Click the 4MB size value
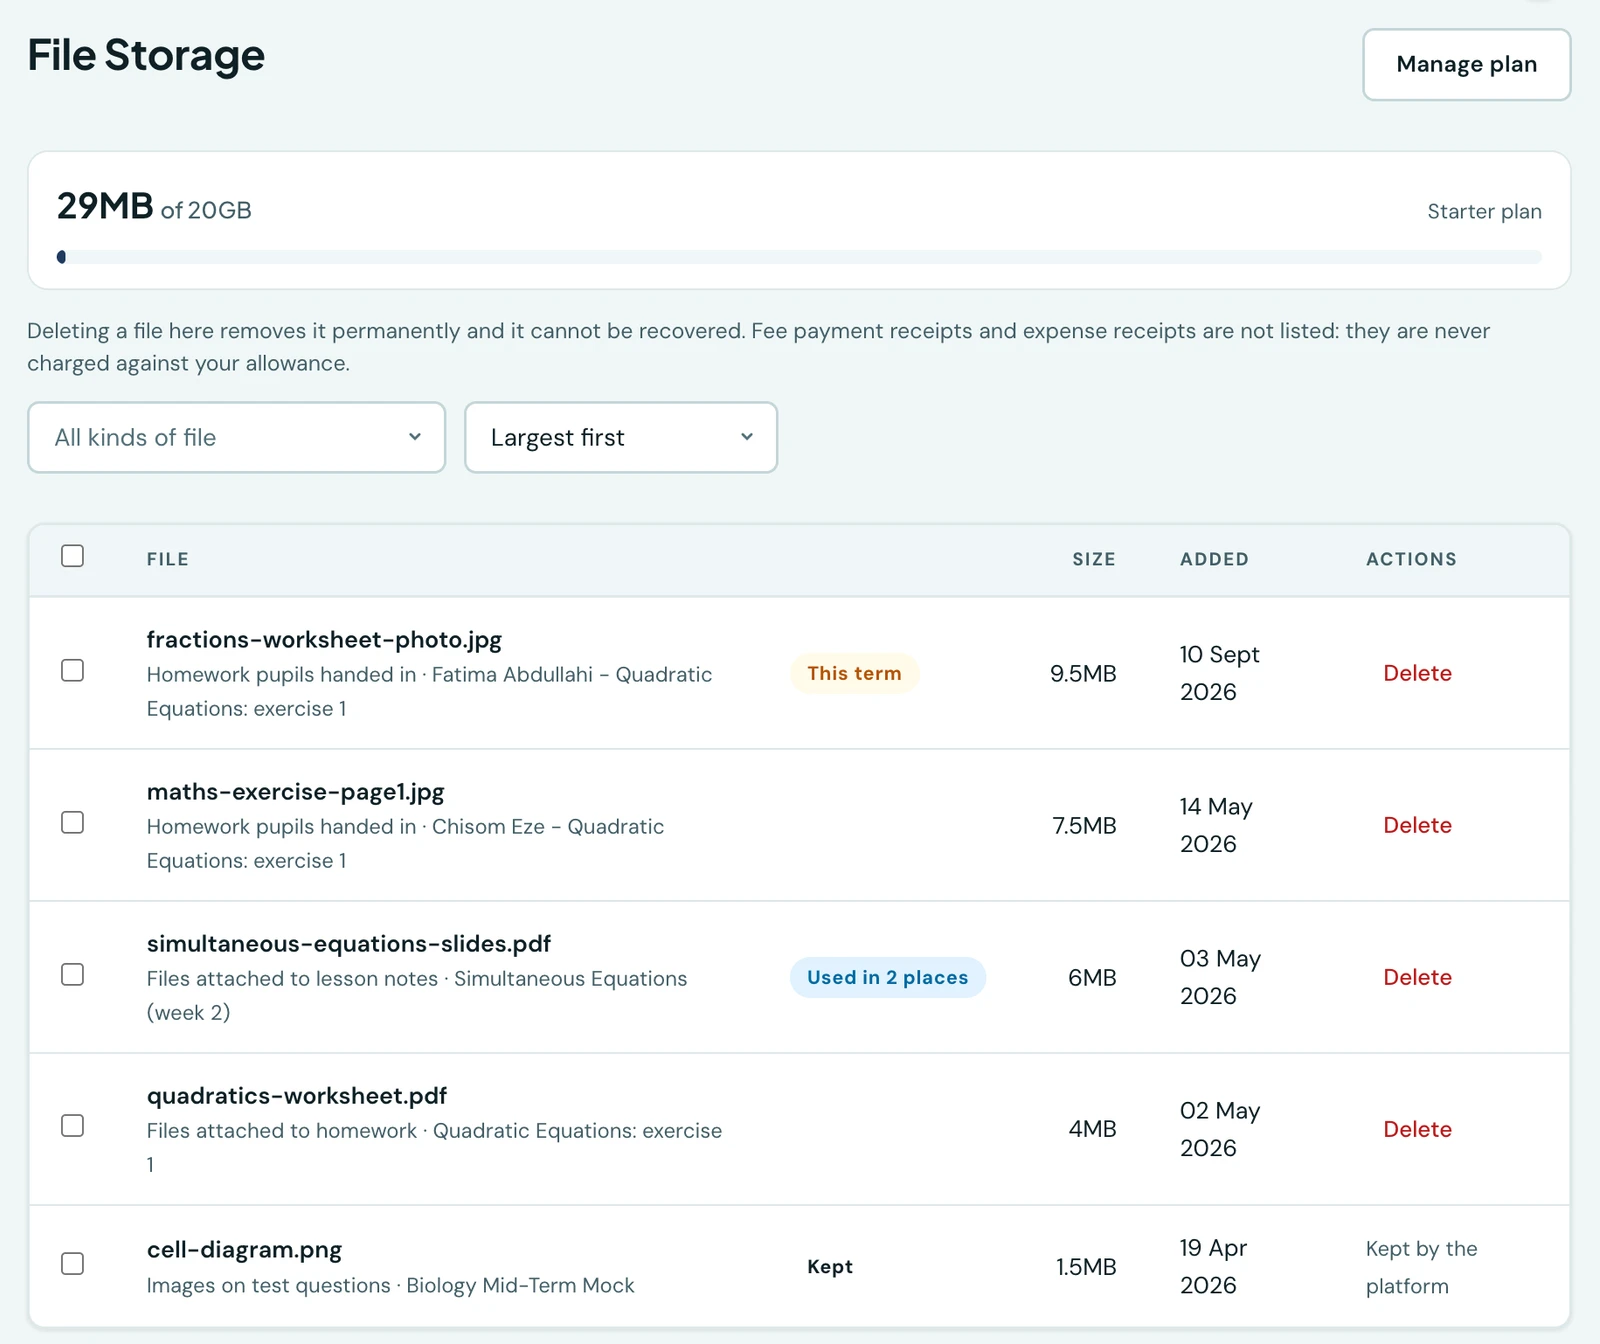 1092,1129
